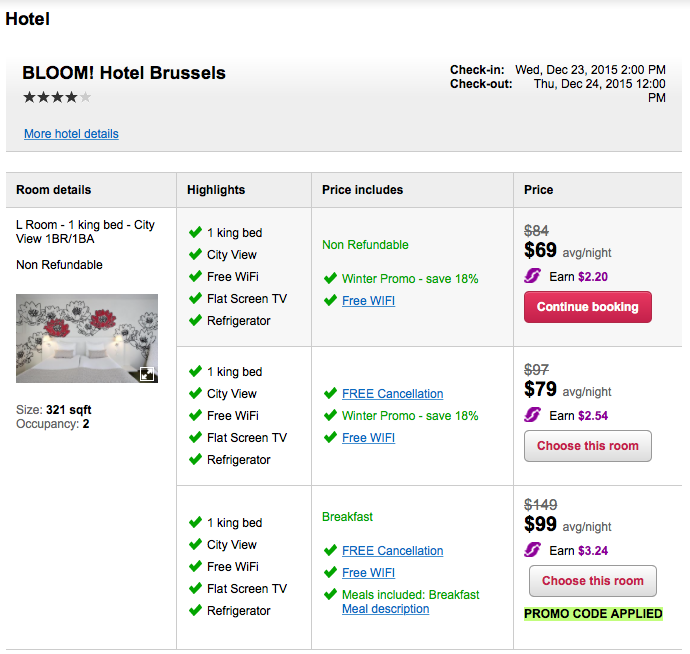Choose this room for $99 with breakfast
The height and width of the screenshot is (654, 690).
(592, 581)
